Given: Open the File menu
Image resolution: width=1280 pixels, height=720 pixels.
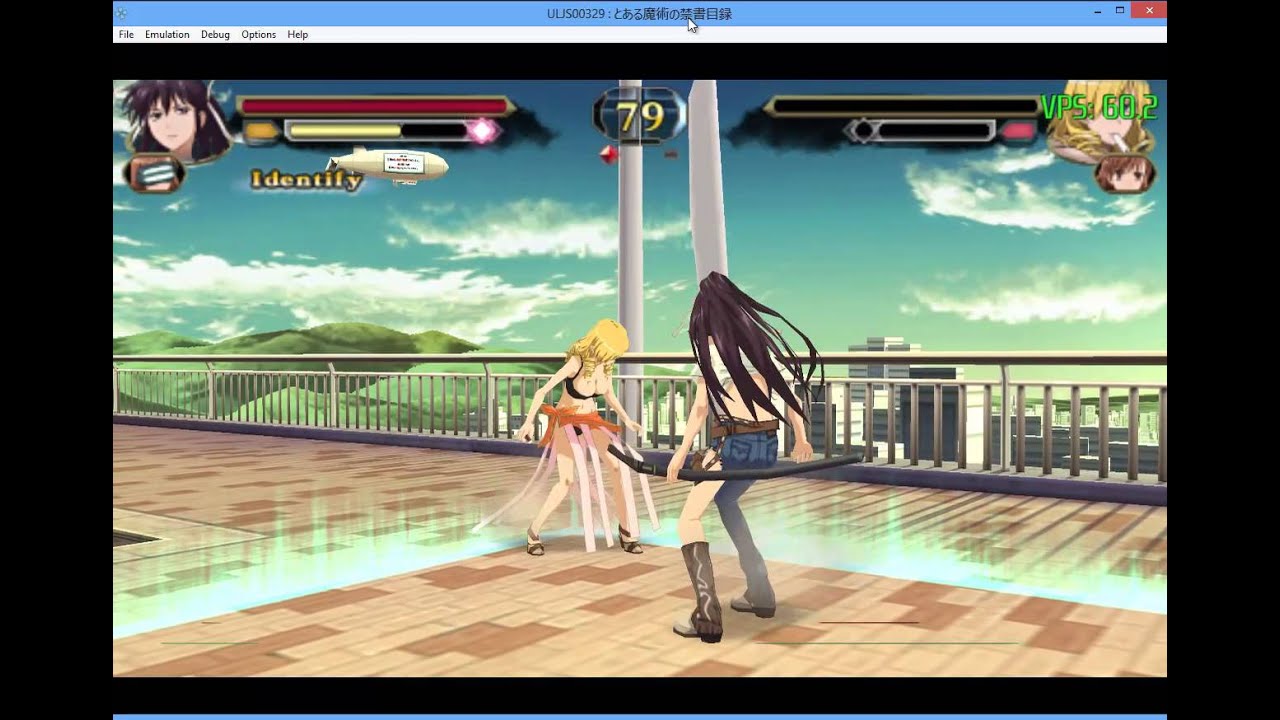Looking at the screenshot, I should (x=126, y=34).
